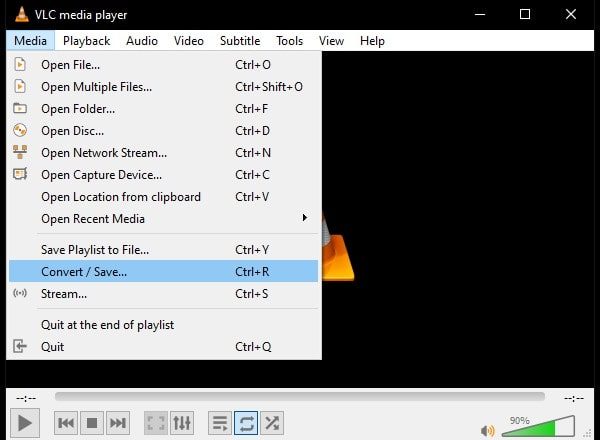Click the elapsed time label on the left
Image resolution: width=600 pixels, height=440 pixels.
26,398
